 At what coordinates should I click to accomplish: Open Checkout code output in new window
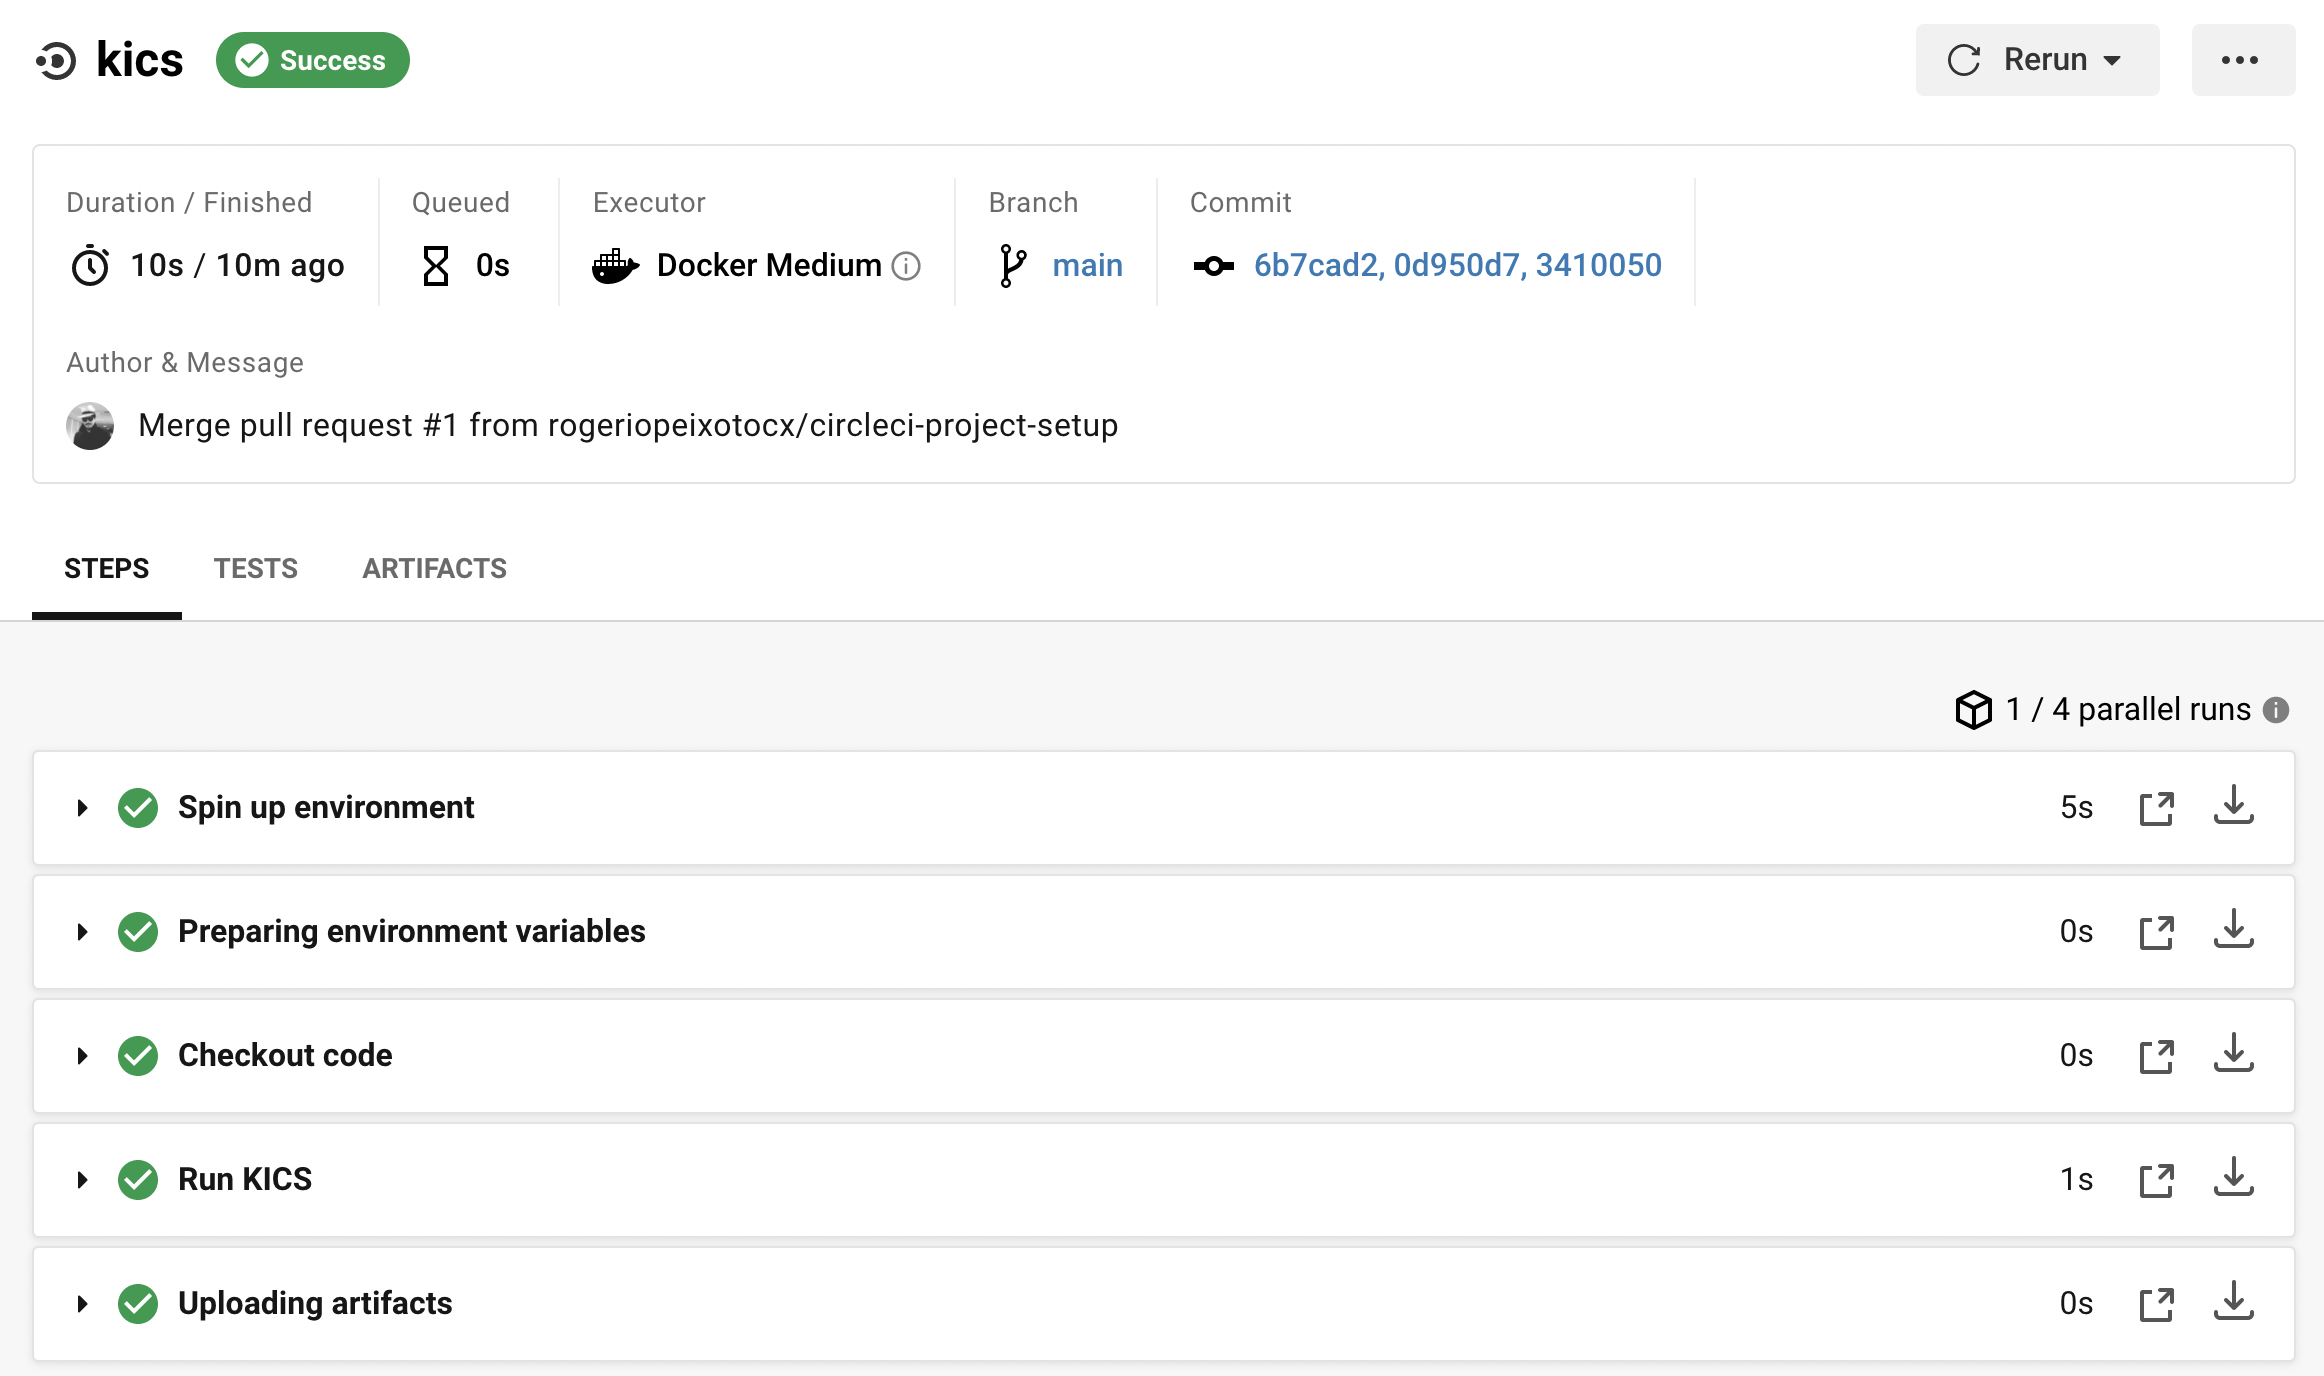[x=2156, y=1056]
